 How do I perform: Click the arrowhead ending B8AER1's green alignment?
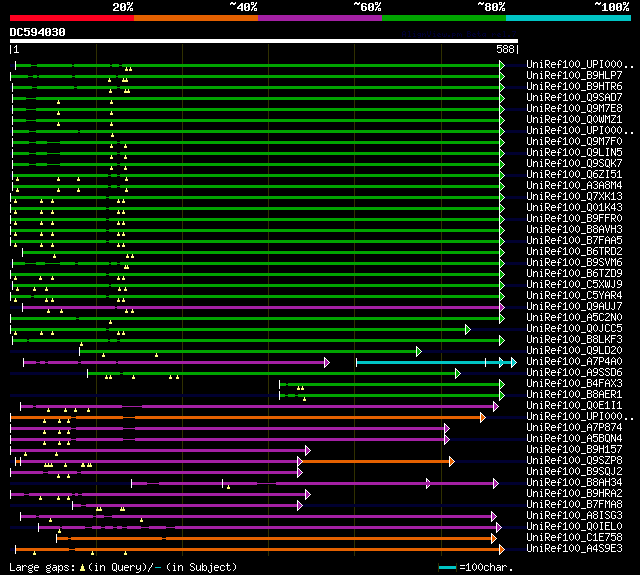pos(502,395)
